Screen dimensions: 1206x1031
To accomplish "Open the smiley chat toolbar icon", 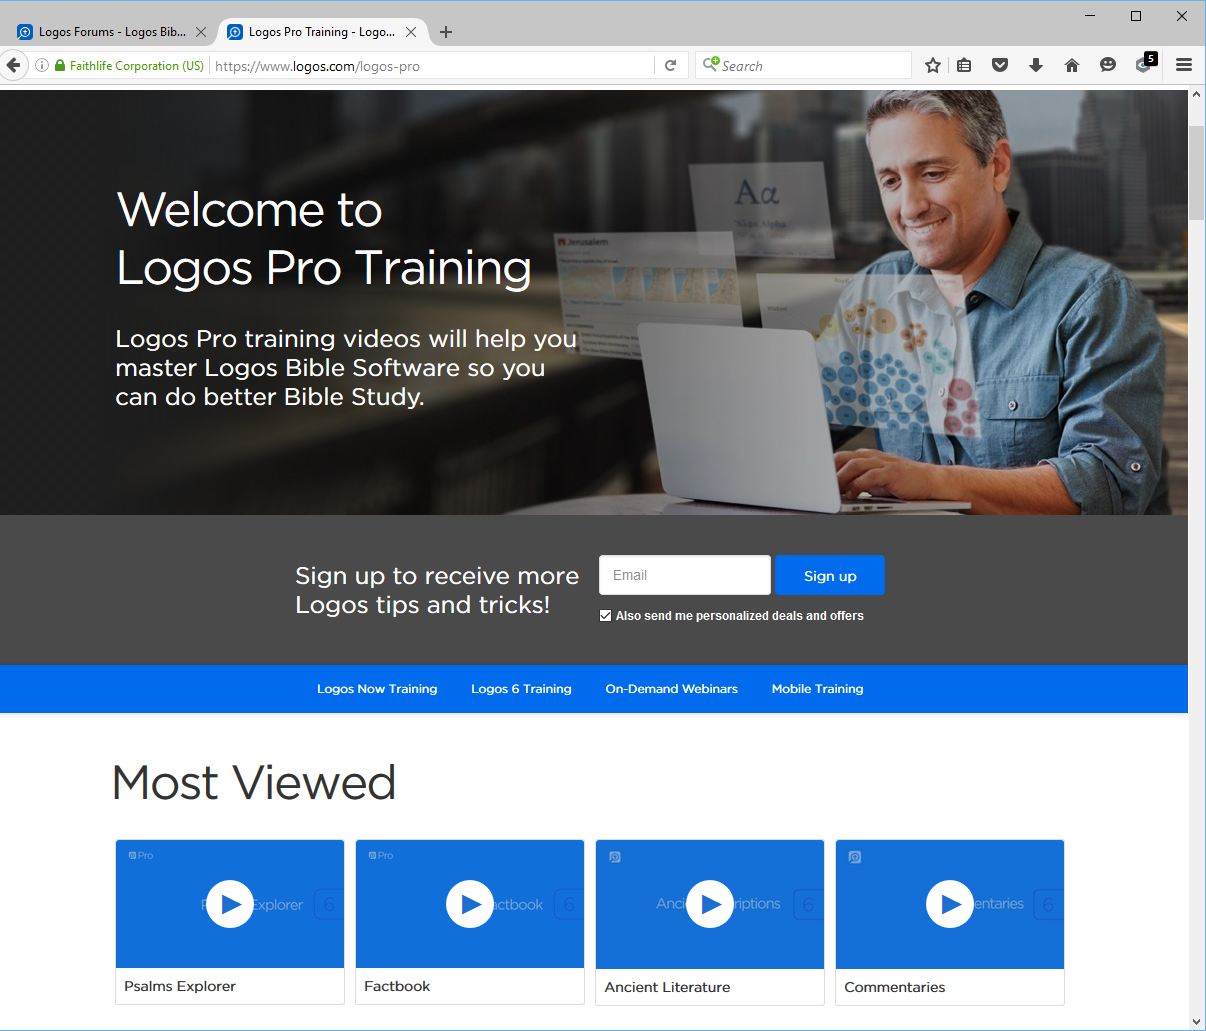I will (1108, 66).
